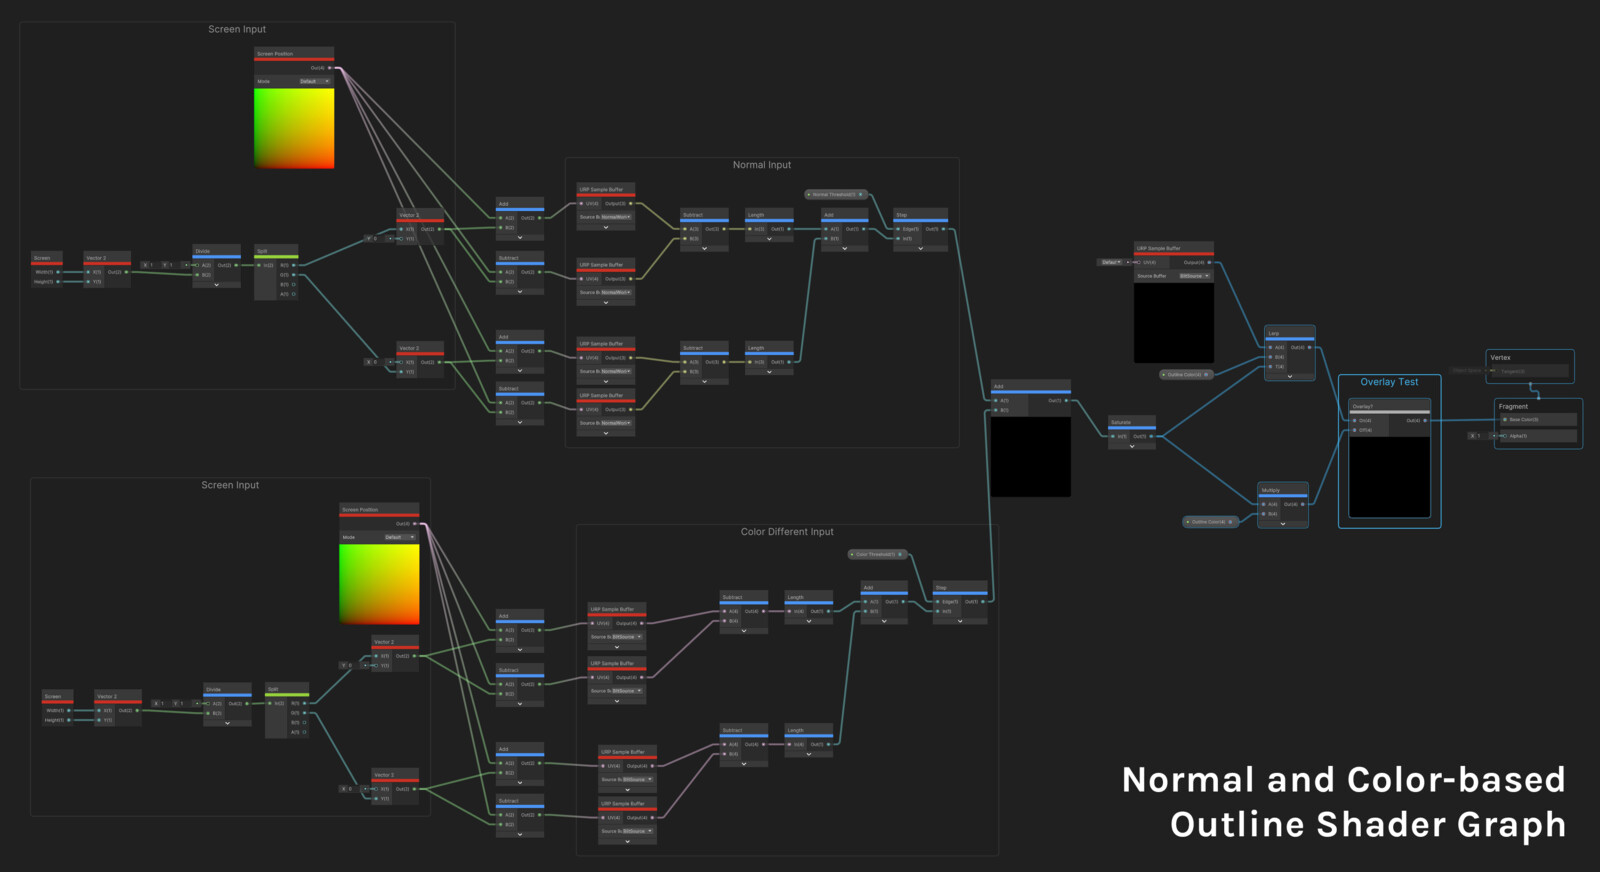
Task: Click Out(1) output port of Saturate node
Action: [1151, 436]
